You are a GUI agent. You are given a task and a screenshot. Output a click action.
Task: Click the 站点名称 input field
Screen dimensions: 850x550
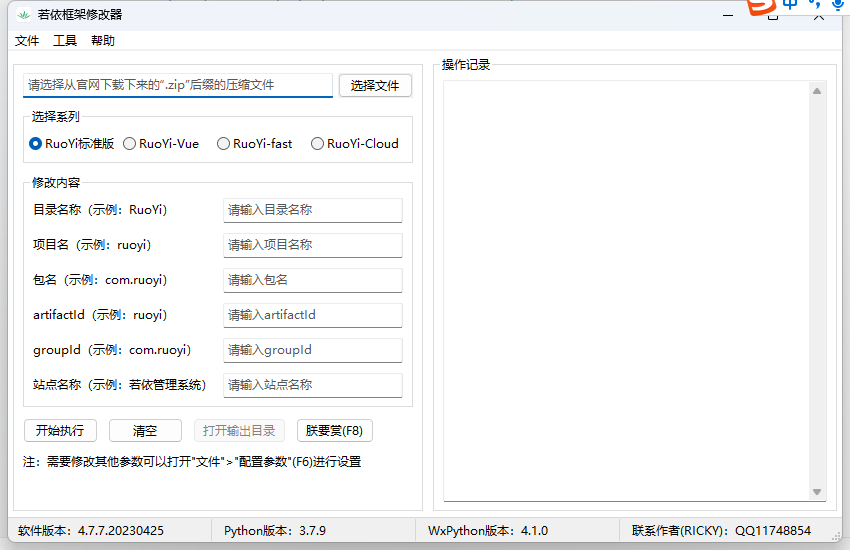(x=313, y=385)
